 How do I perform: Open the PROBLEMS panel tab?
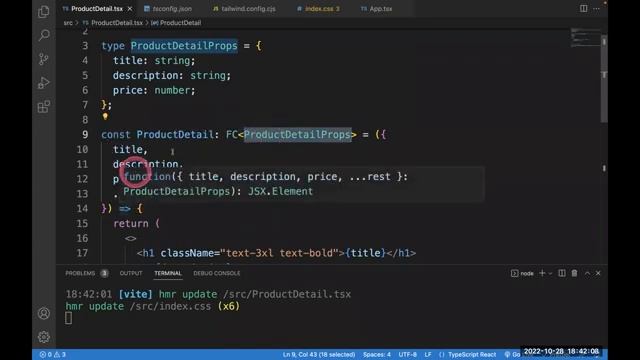87,273
